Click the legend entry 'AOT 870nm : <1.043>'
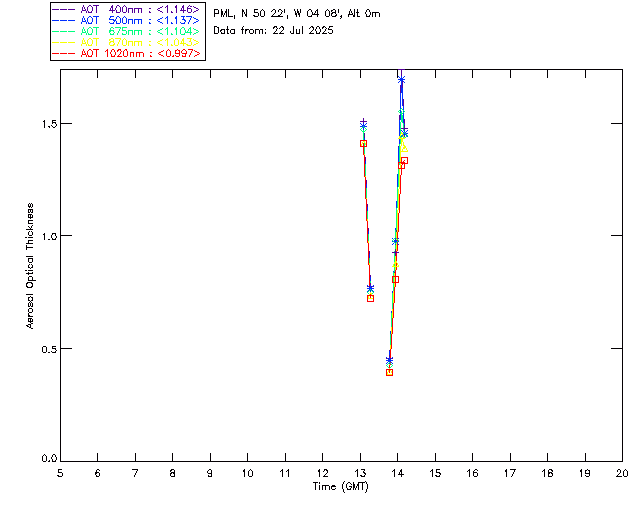 click(x=127, y=42)
